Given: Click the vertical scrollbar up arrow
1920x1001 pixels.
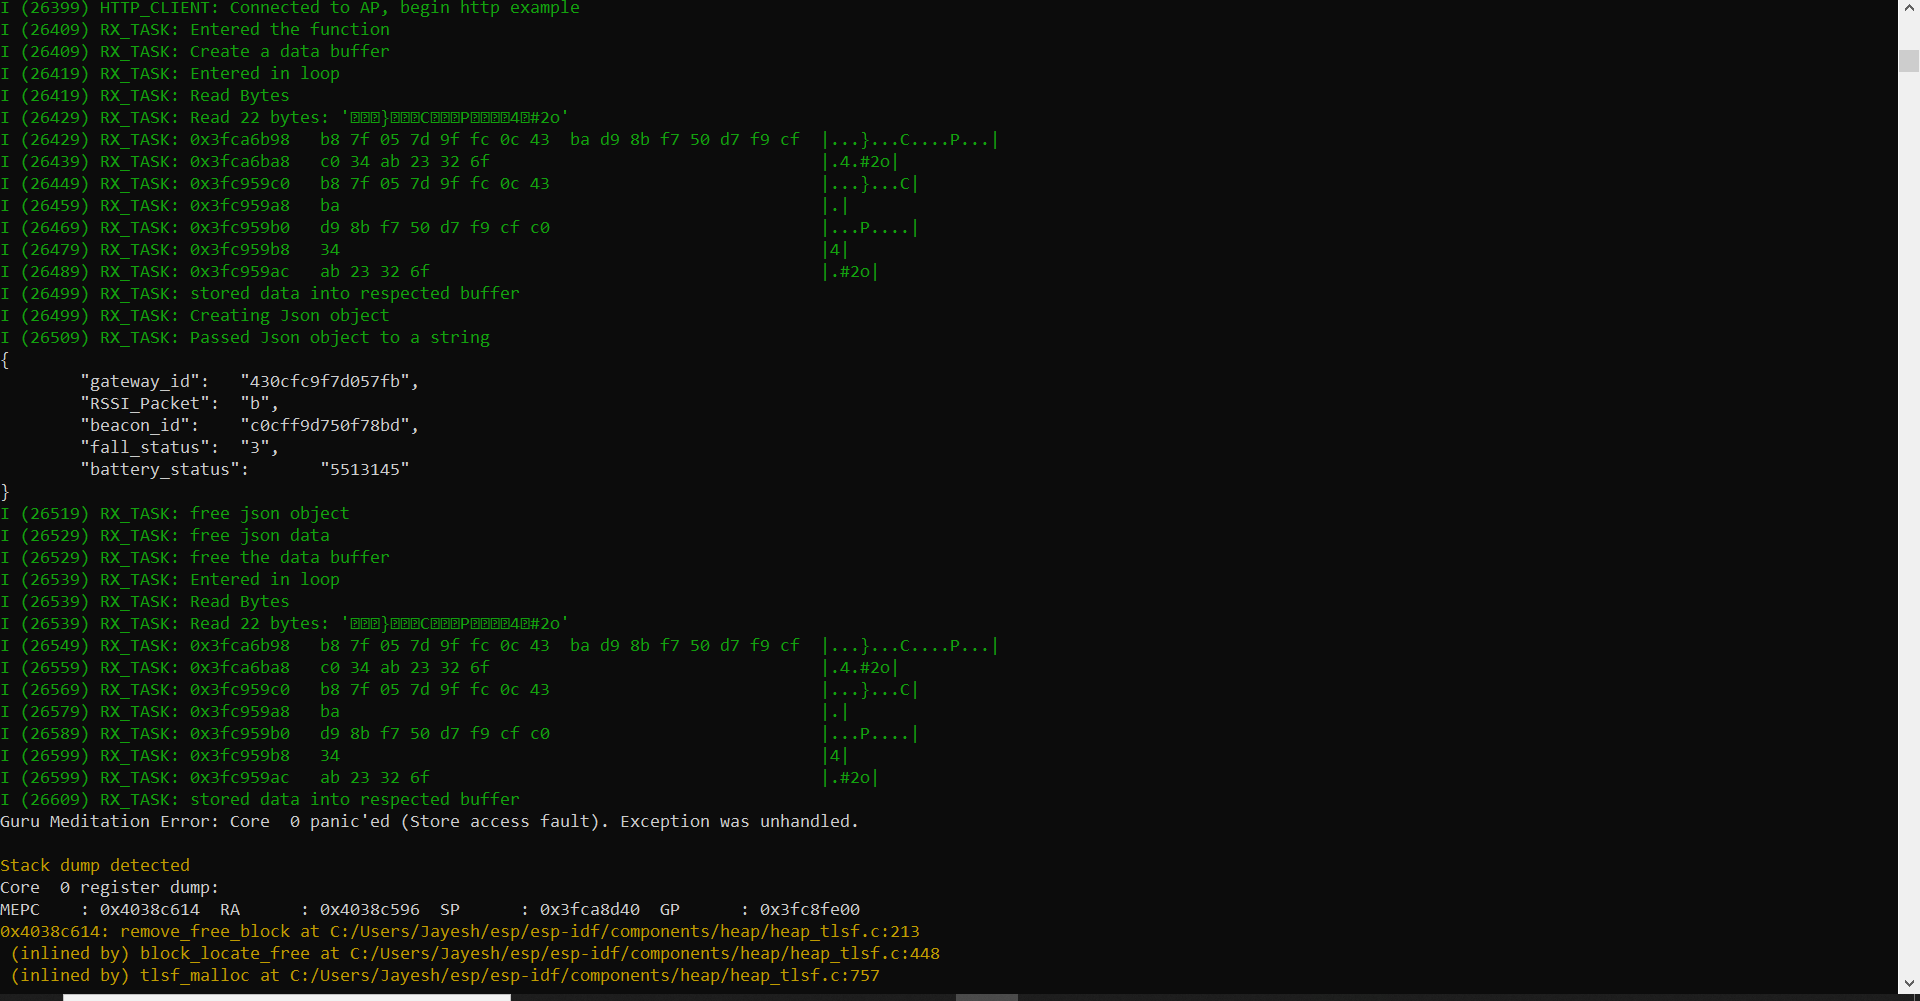Looking at the screenshot, I should click(x=1909, y=9).
